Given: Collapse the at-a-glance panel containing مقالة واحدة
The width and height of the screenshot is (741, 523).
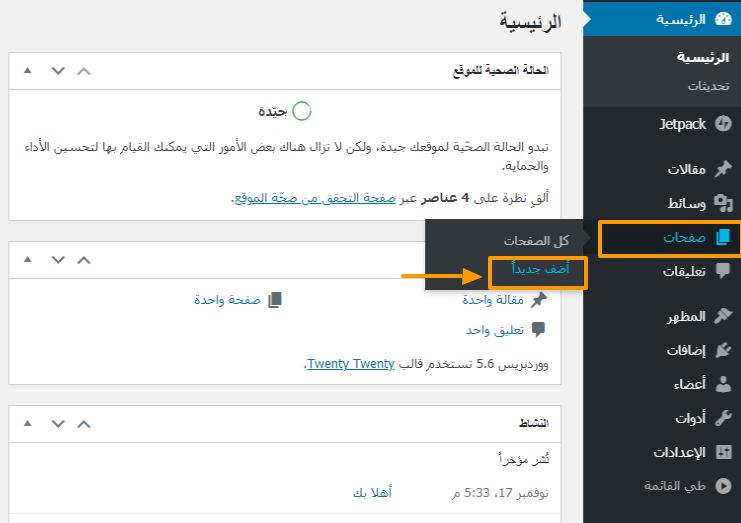Looking at the screenshot, I should coord(27,259).
